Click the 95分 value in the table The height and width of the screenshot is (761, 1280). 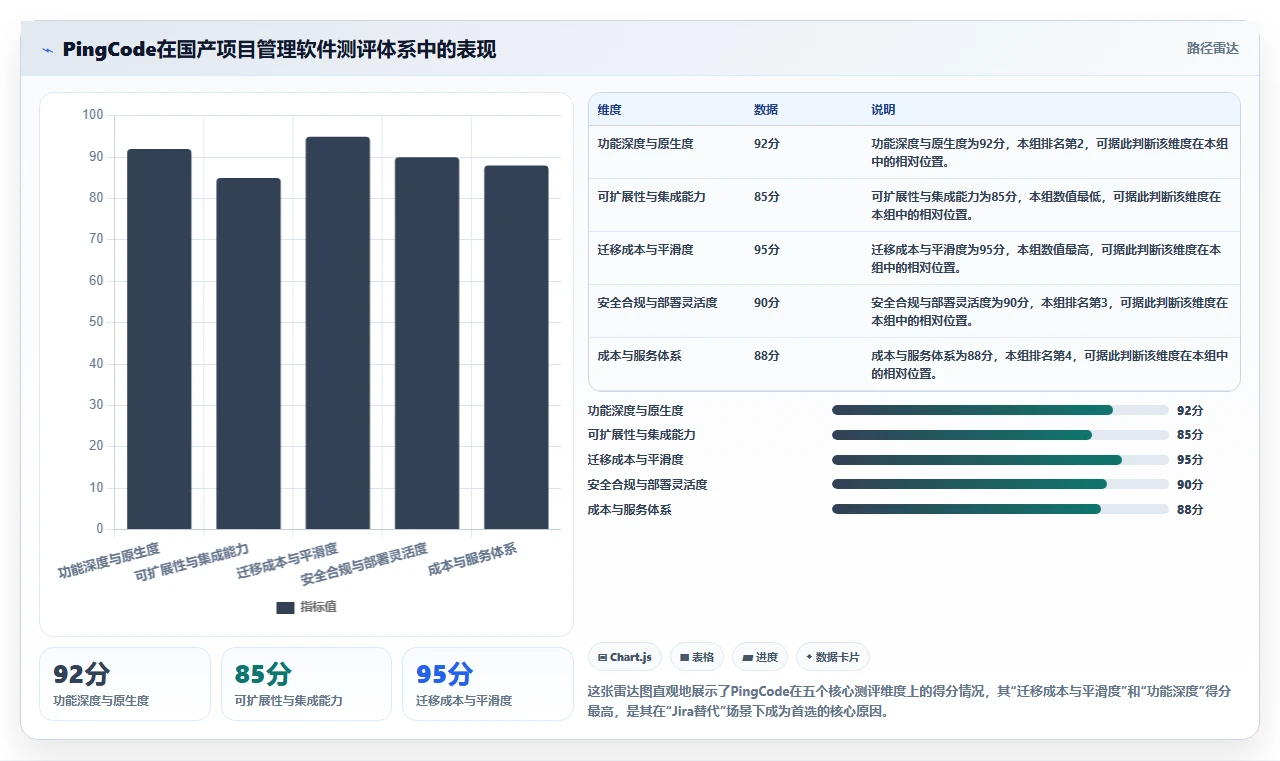tap(766, 250)
